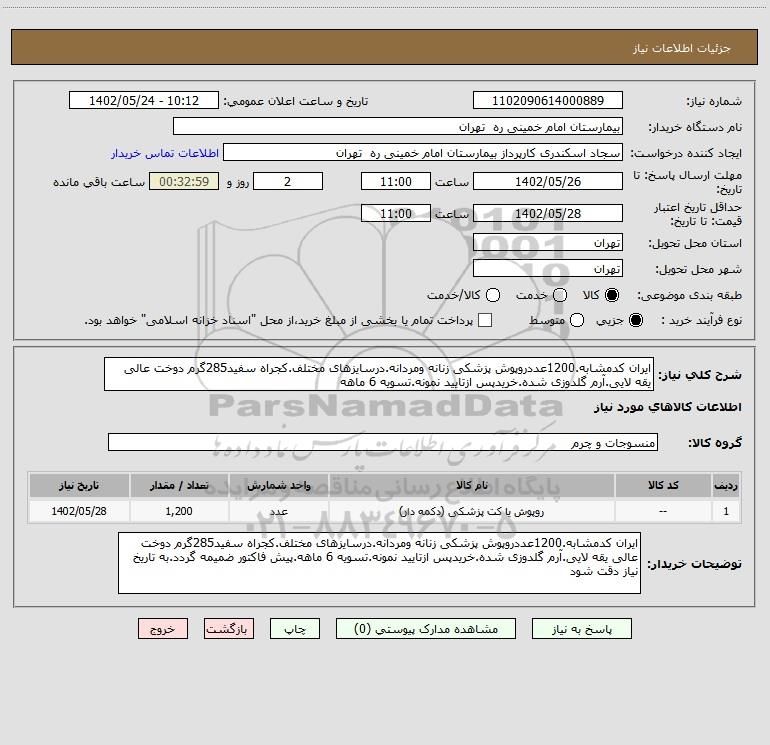This screenshot has width=770, height=745.
Task: Click the تعداد / مقدار column header
Action: click(x=179, y=485)
